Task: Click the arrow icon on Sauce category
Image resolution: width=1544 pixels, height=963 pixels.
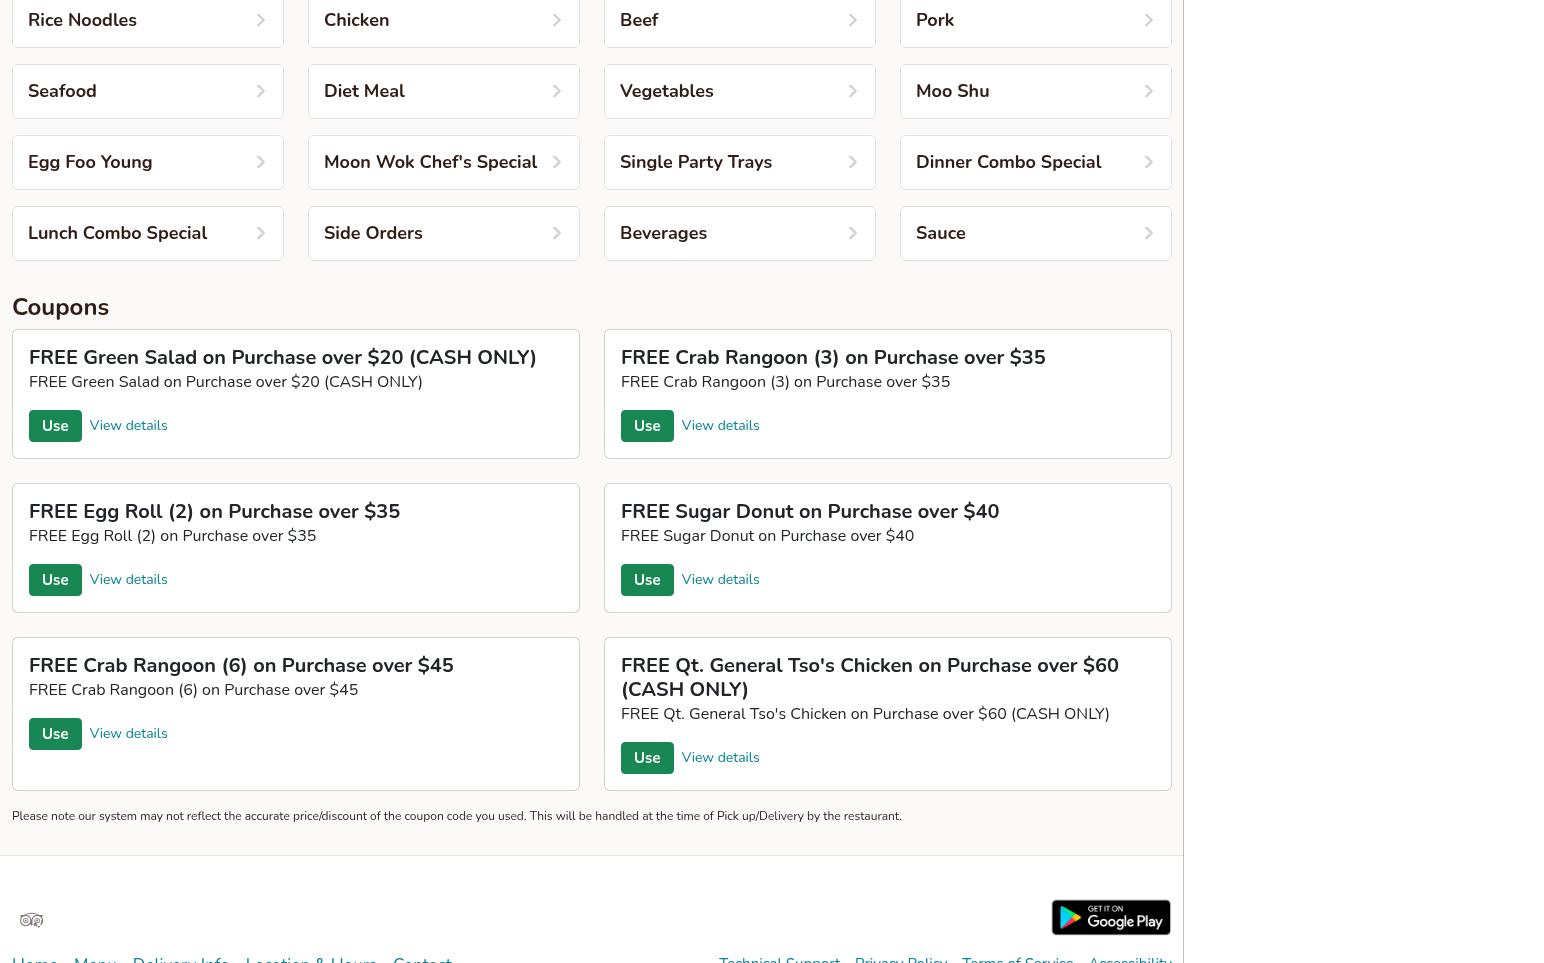Action: (1148, 234)
